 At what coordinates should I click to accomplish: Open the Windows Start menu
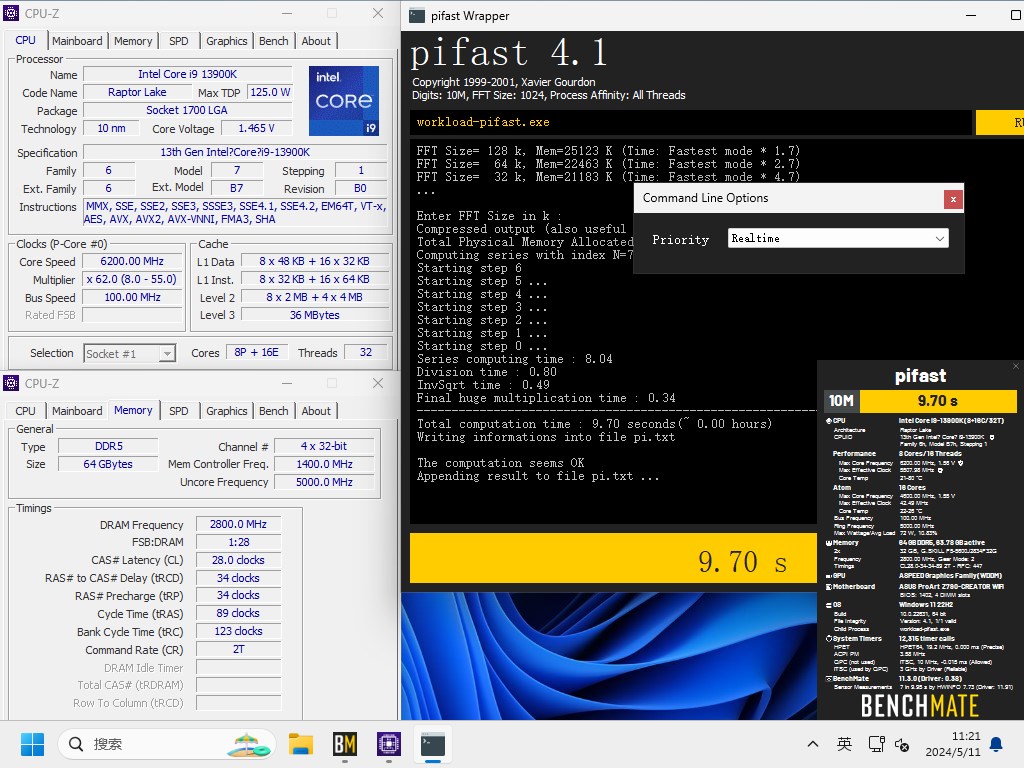click(x=32, y=744)
